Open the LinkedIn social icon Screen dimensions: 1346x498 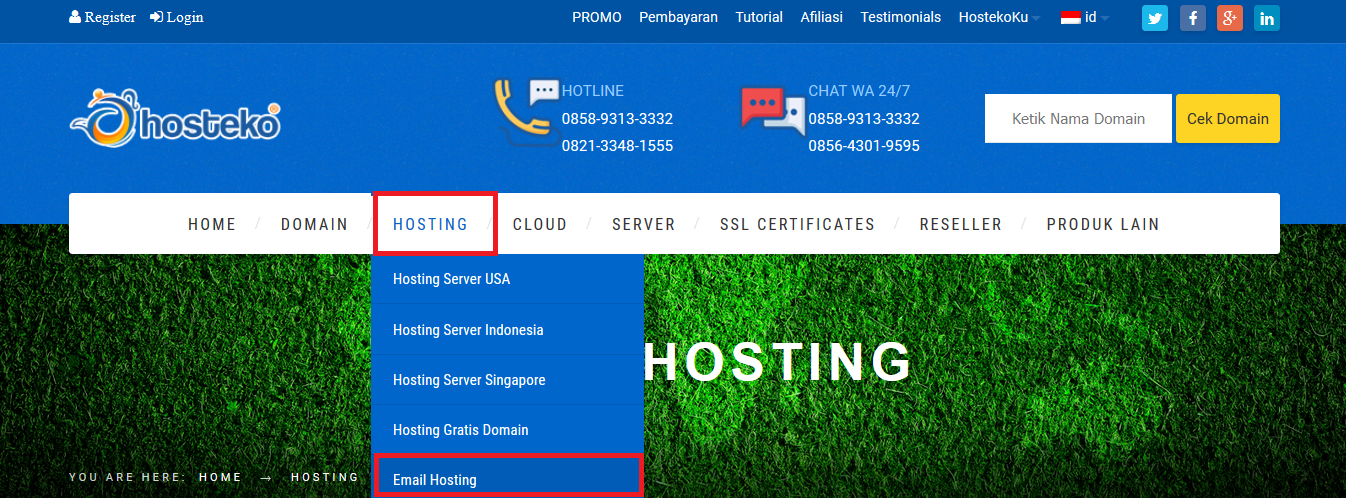[1267, 18]
